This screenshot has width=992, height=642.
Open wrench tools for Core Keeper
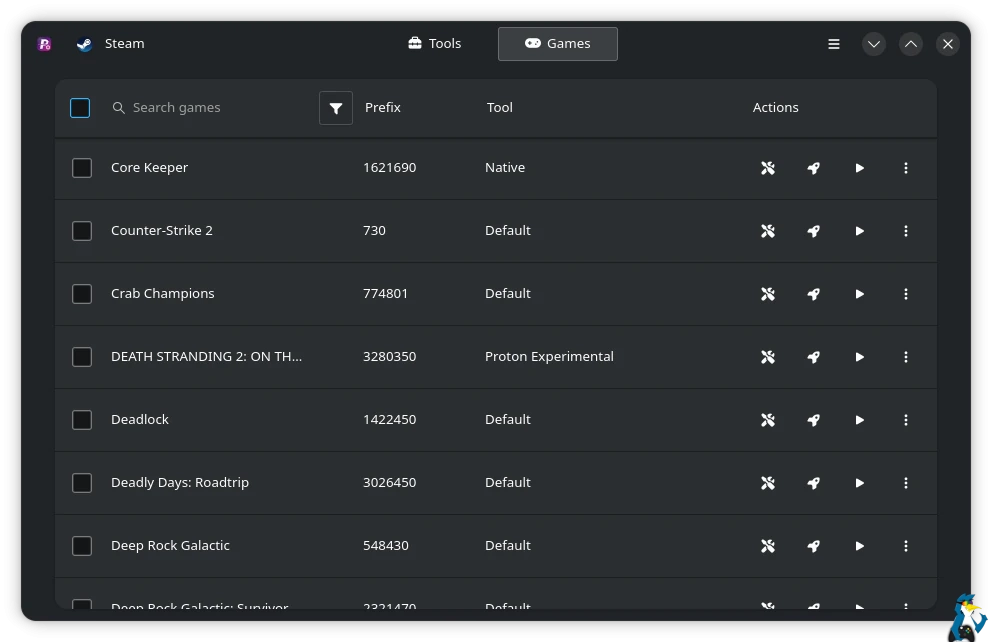point(767,168)
